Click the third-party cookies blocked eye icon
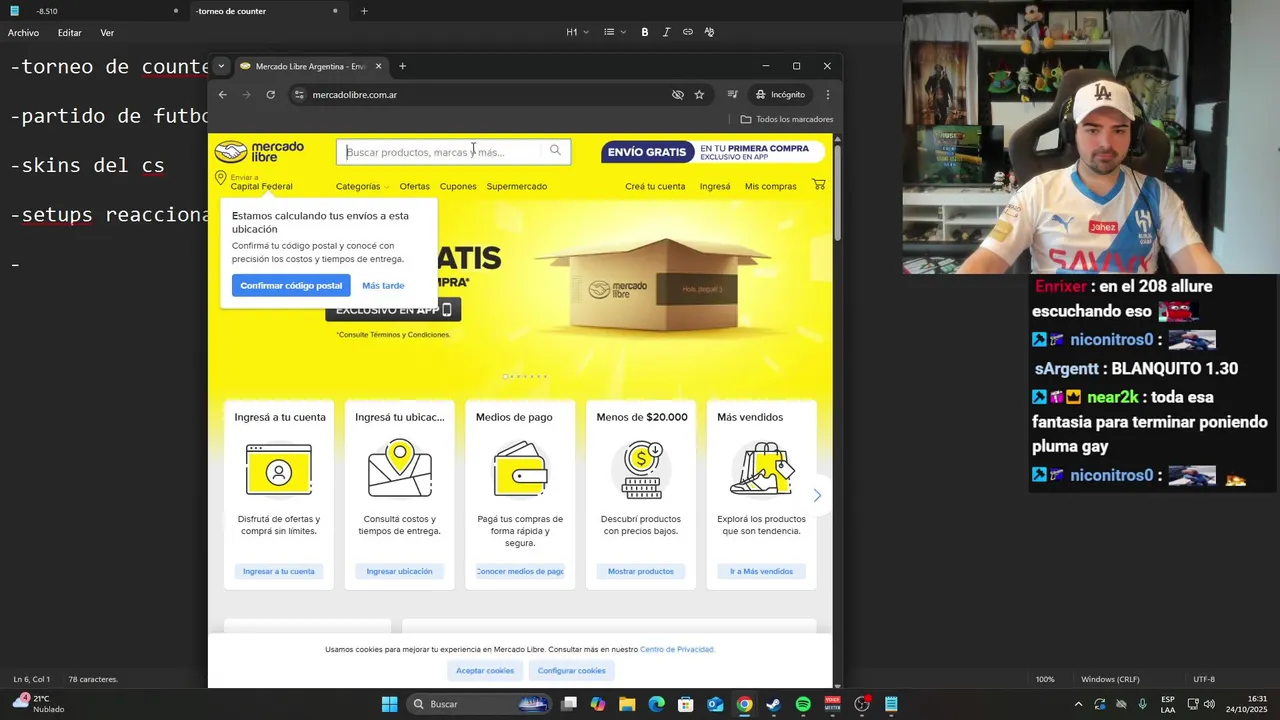The image size is (1280, 720). pos(678,95)
